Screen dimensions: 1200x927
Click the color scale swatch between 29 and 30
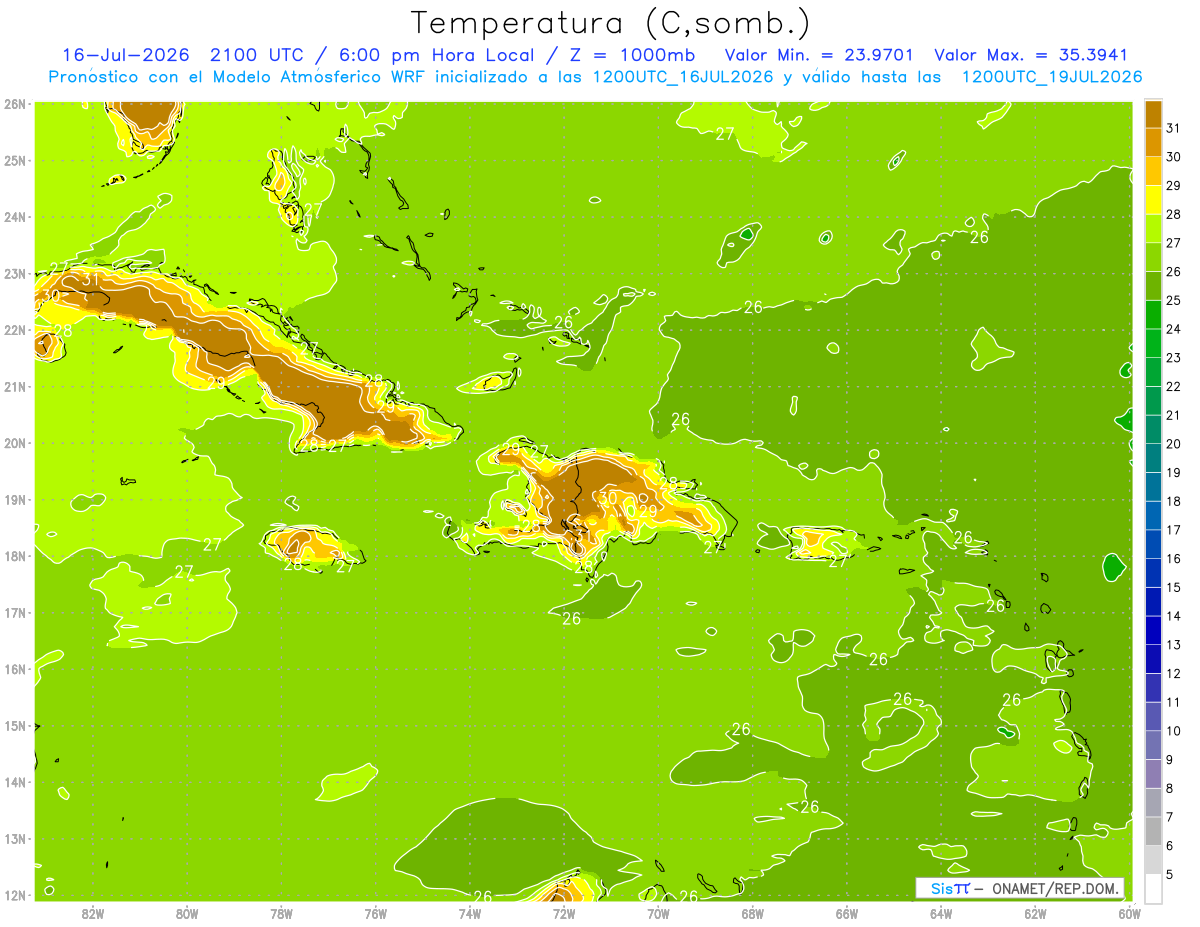point(1153,172)
